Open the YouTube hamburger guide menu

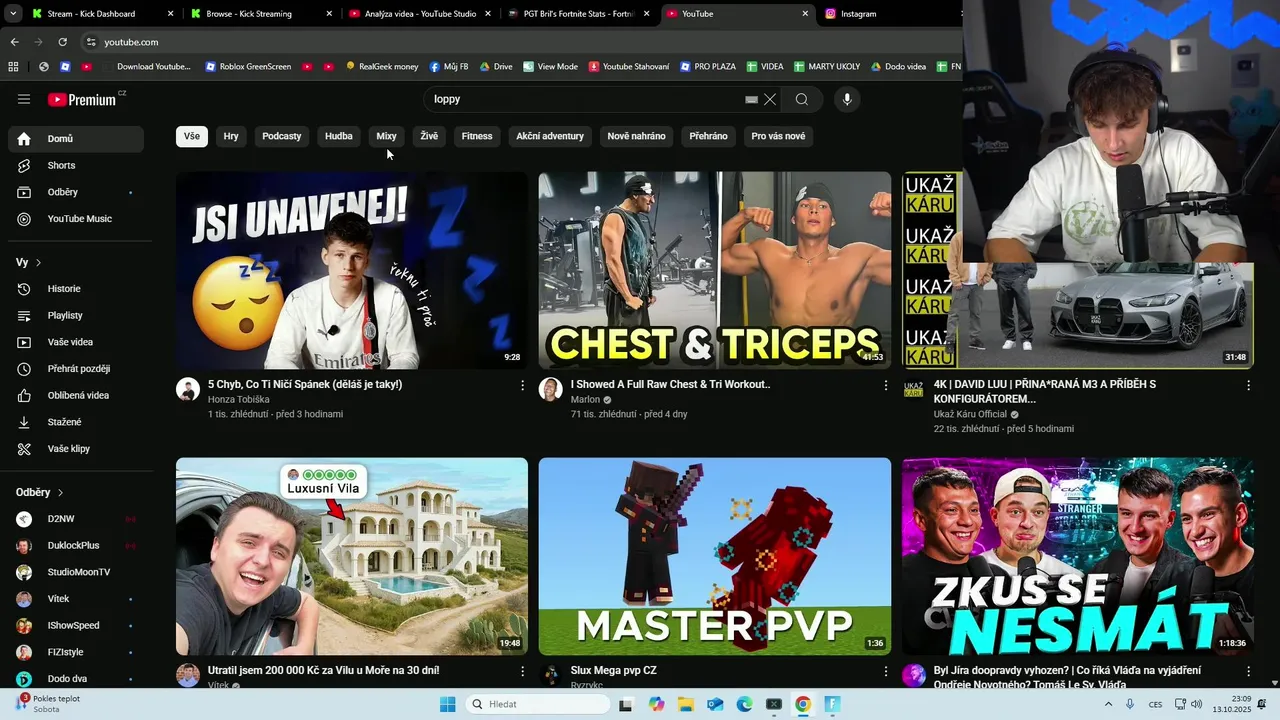point(24,99)
